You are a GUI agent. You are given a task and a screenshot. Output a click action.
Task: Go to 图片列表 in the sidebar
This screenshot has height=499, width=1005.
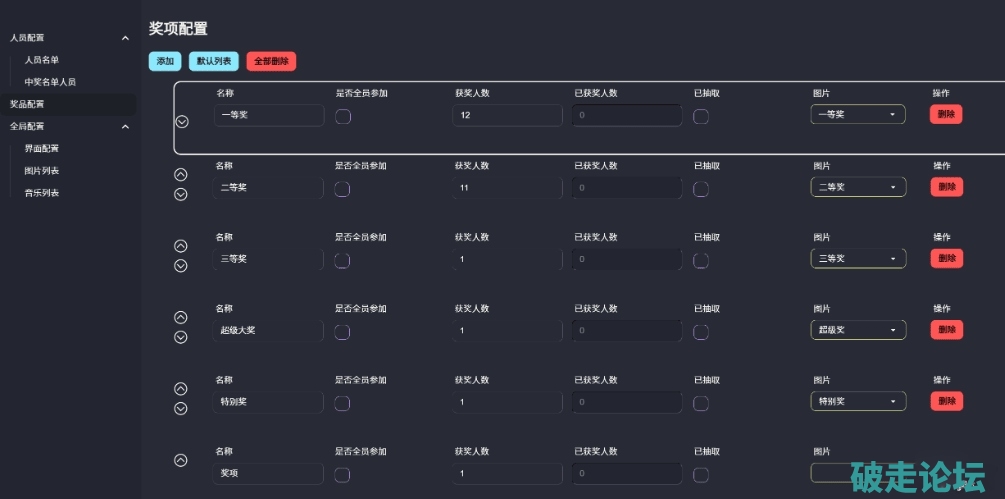(x=43, y=171)
